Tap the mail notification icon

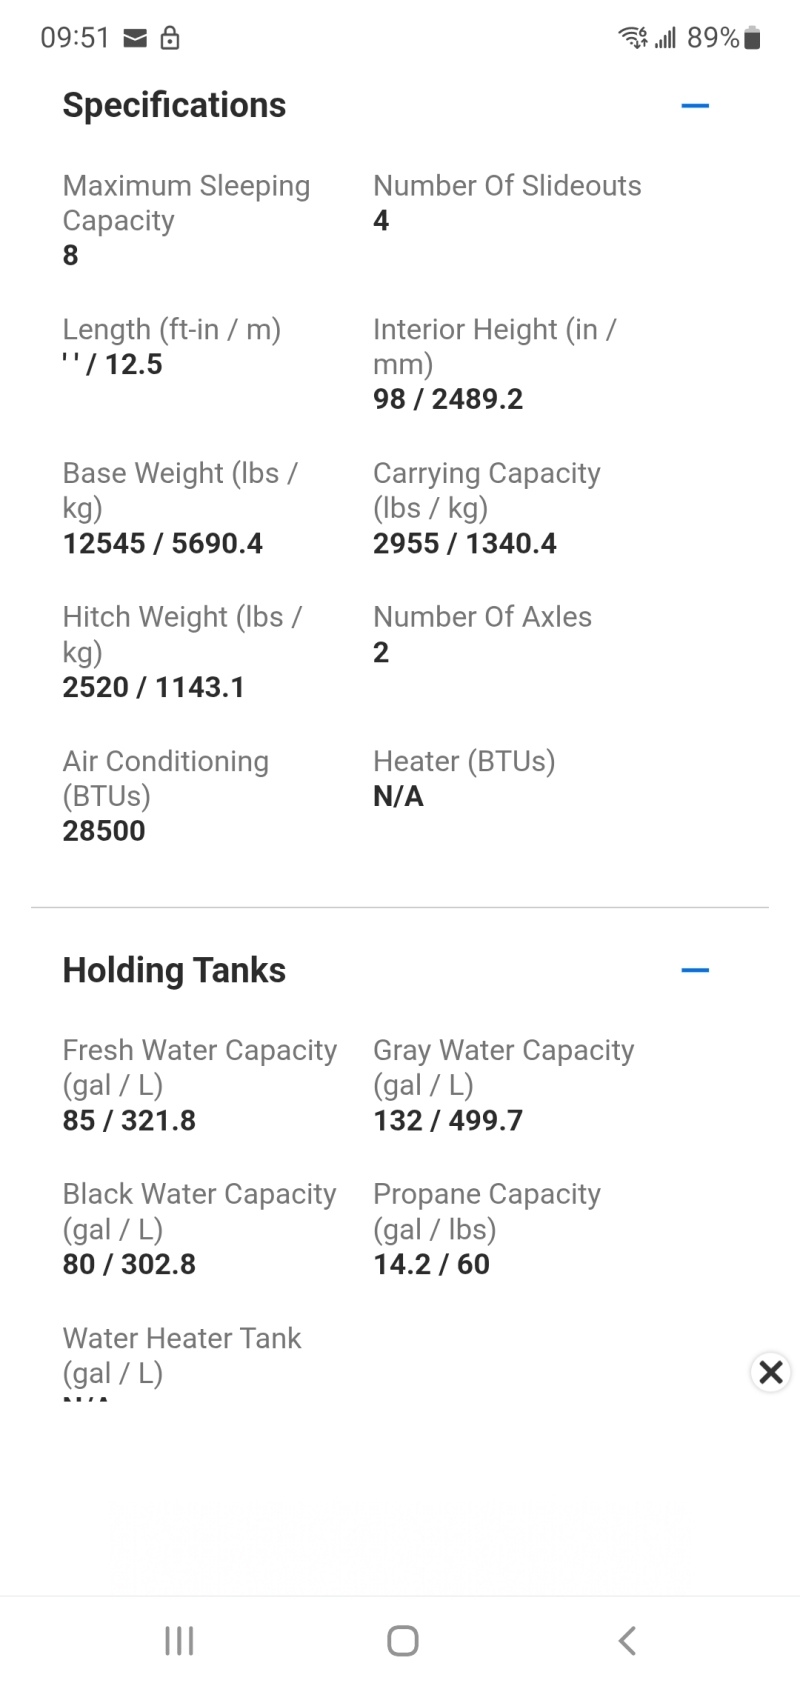tap(135, 39)
